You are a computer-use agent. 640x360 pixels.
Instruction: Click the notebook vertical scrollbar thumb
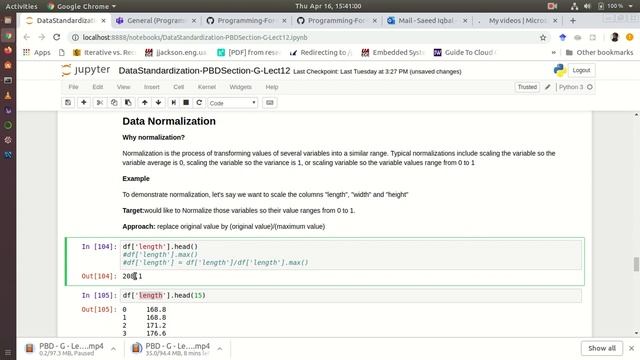[x=636, y=264]
